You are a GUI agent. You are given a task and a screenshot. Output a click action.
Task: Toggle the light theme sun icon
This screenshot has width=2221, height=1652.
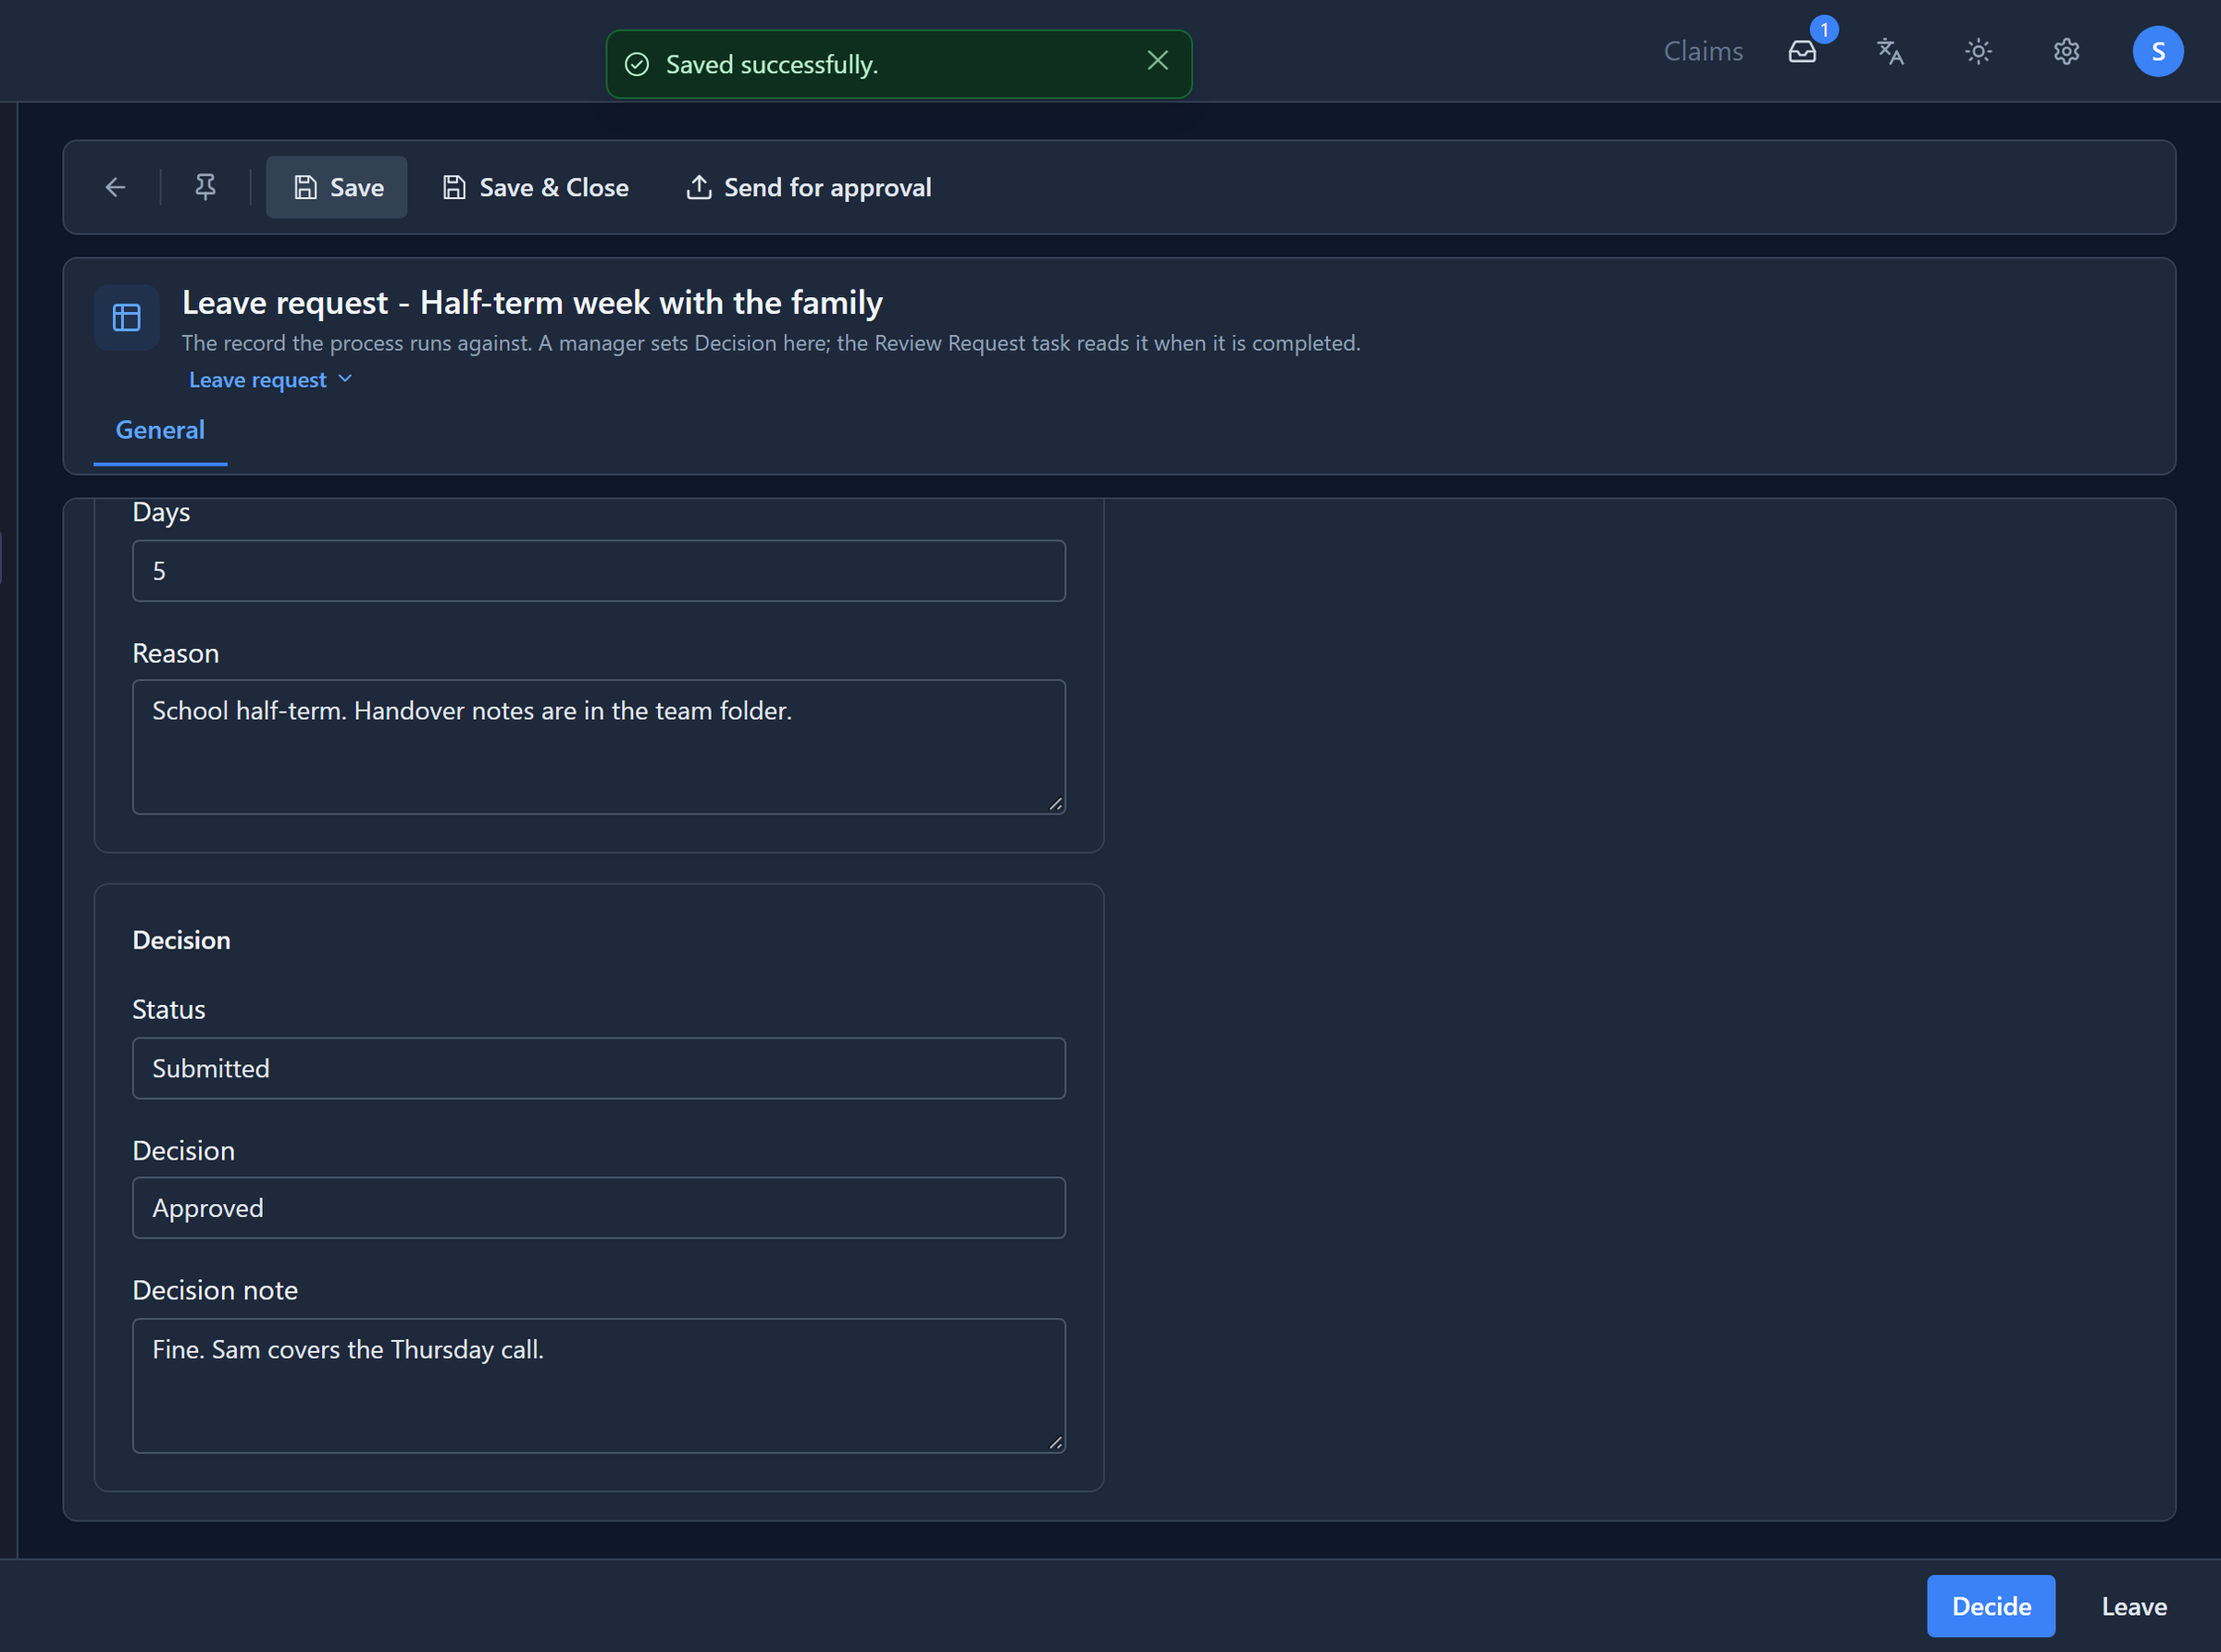click(1978, 51)
